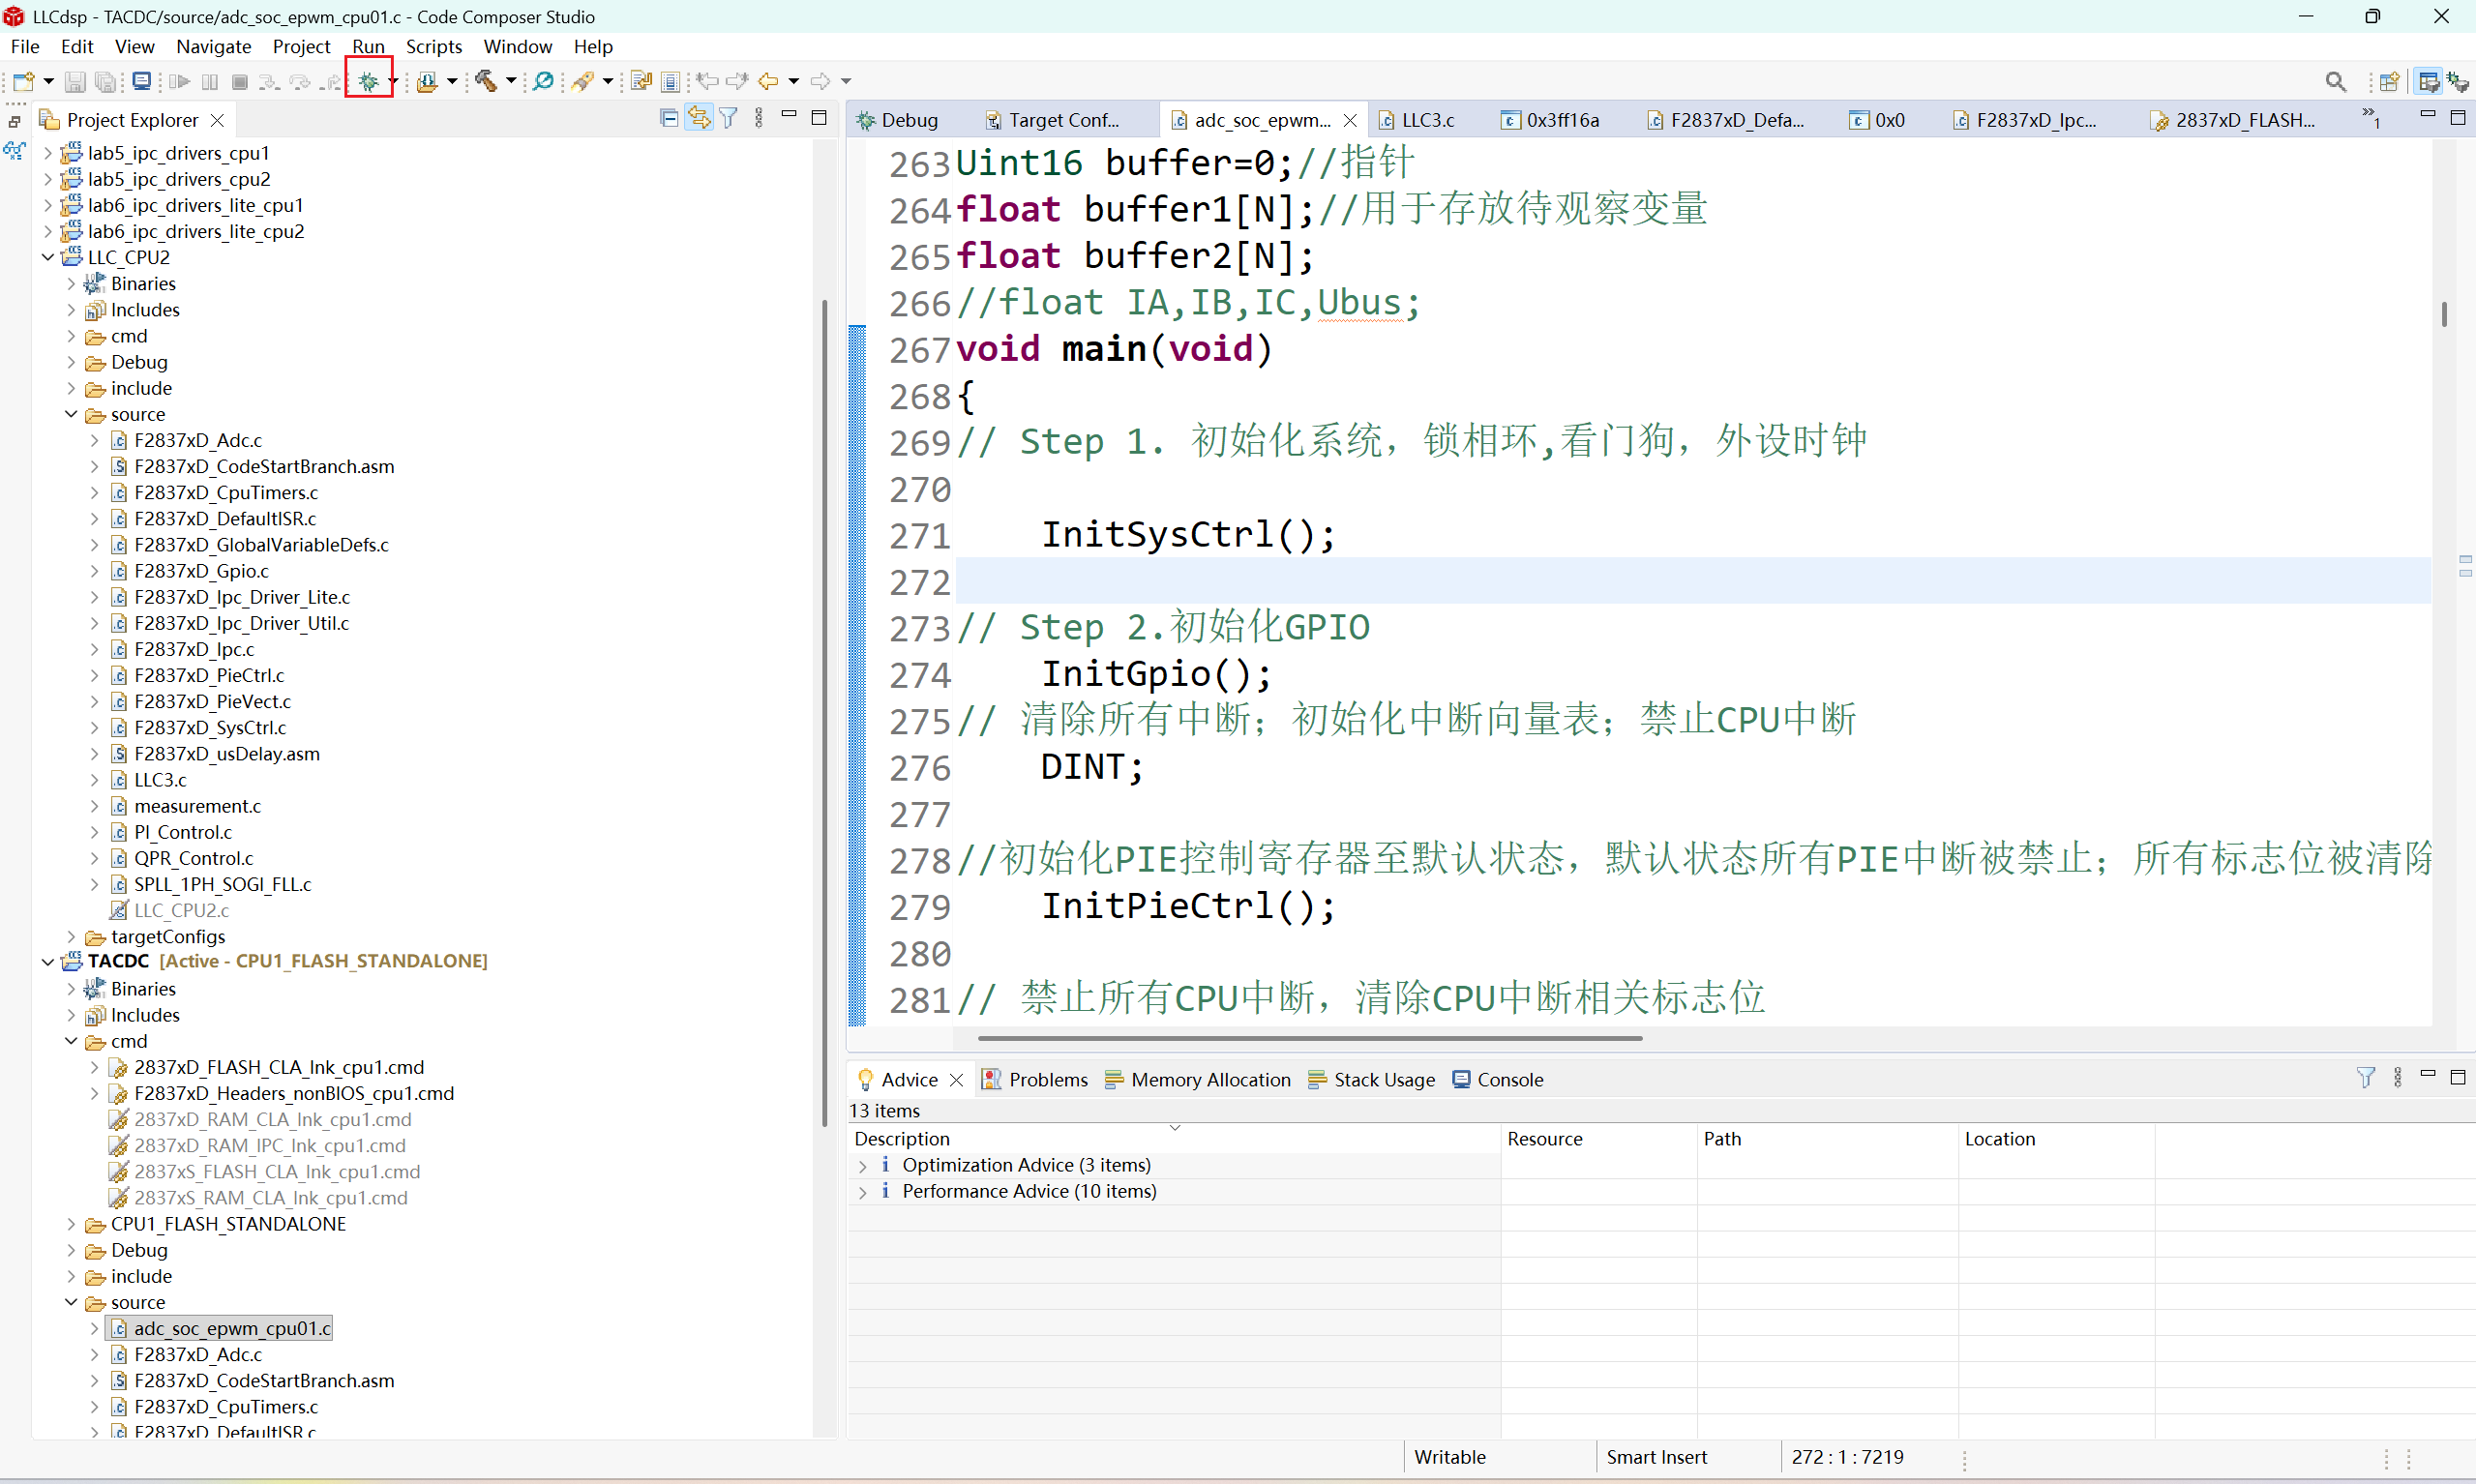This screenshot has width=2476, height=1484.
Task: Click the magnifier search icon top right
Action: (2335, 81)
